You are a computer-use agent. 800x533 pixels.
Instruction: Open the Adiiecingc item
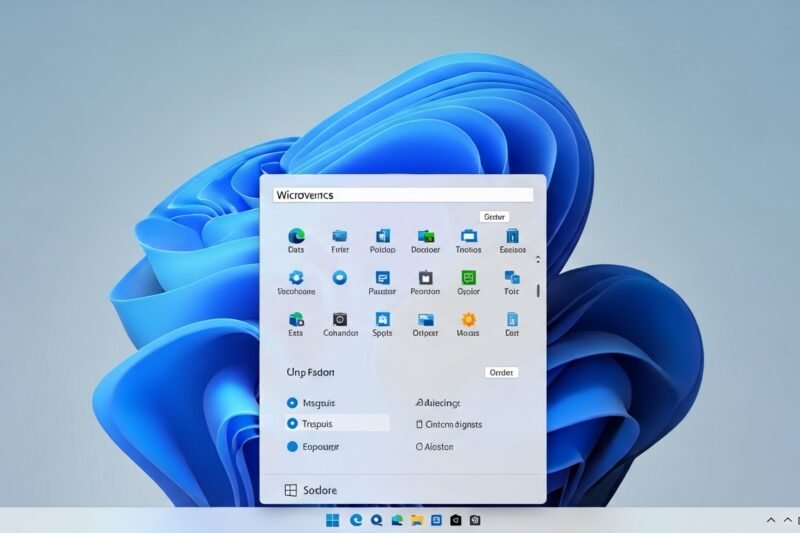(438, 403)
